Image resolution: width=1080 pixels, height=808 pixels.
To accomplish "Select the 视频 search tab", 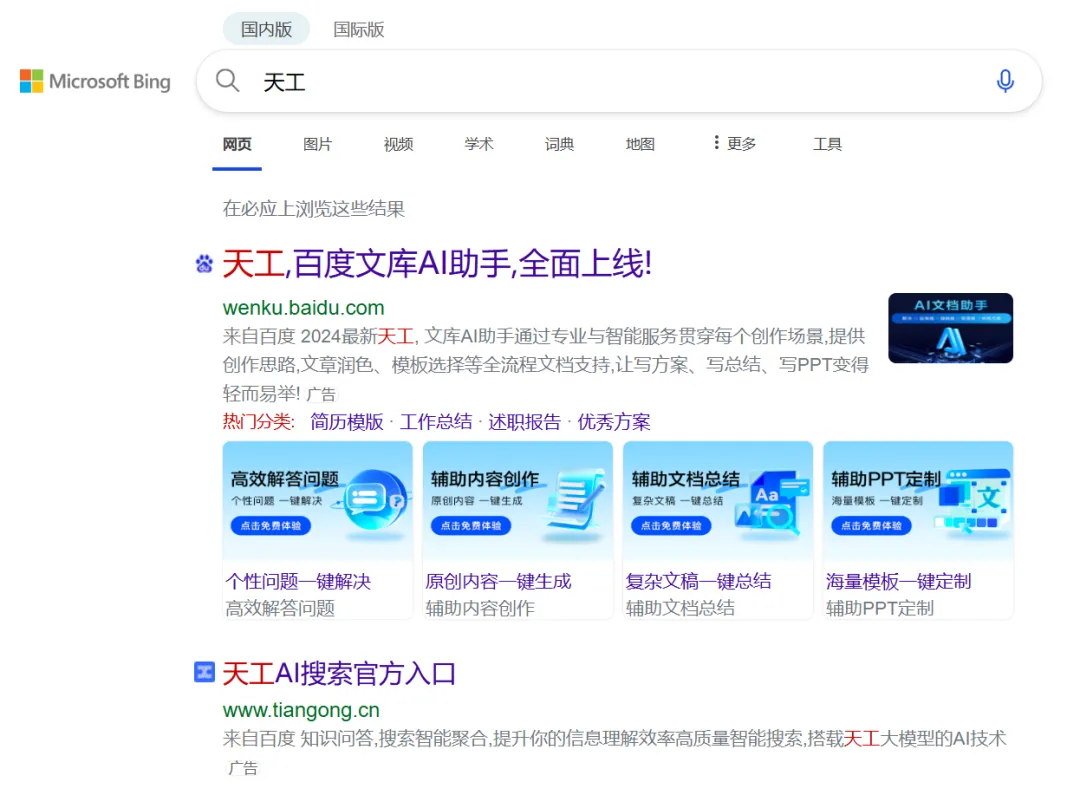I will coord(398,144).
